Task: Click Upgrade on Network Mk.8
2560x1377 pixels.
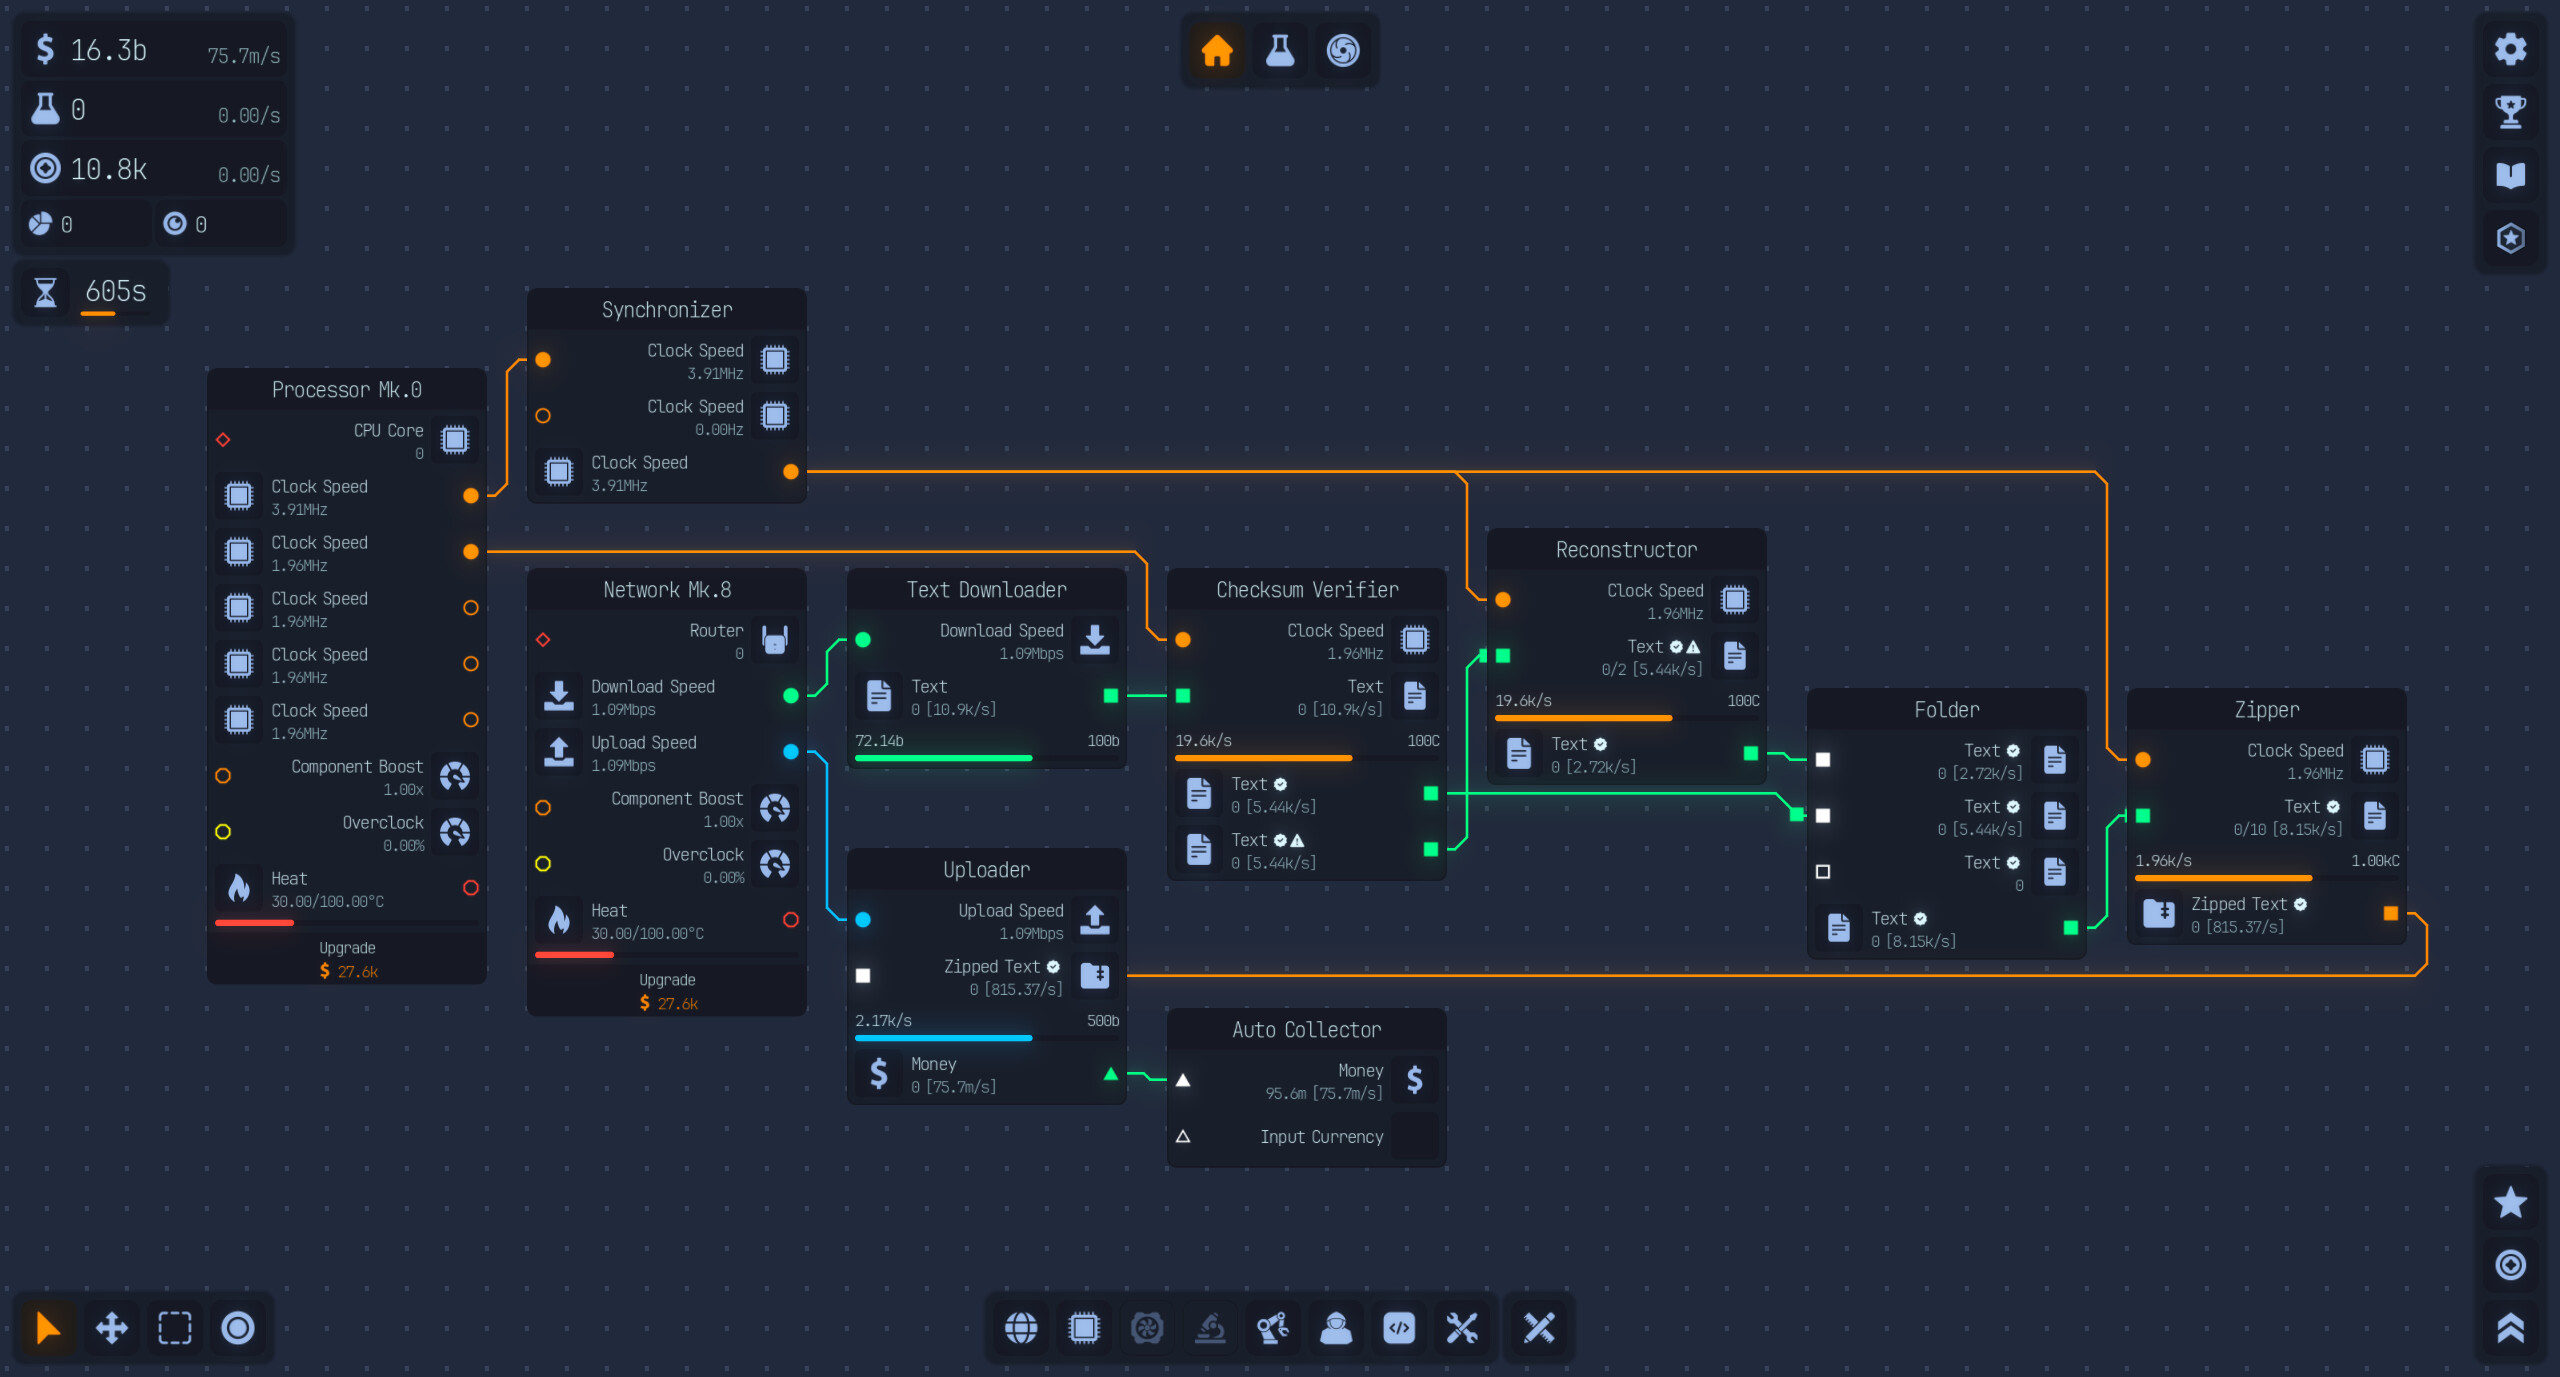Action: (x=666, y=992)
